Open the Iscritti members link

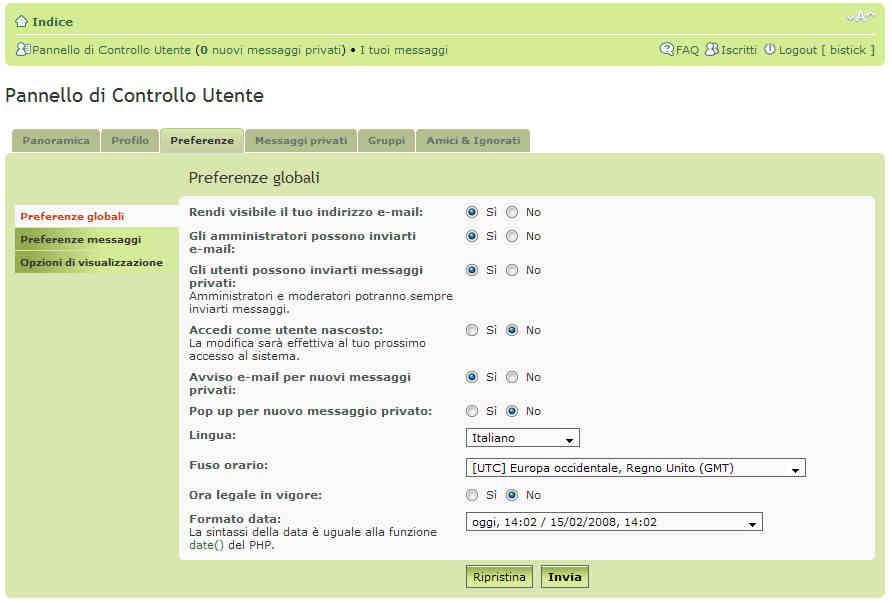point(738,50)
